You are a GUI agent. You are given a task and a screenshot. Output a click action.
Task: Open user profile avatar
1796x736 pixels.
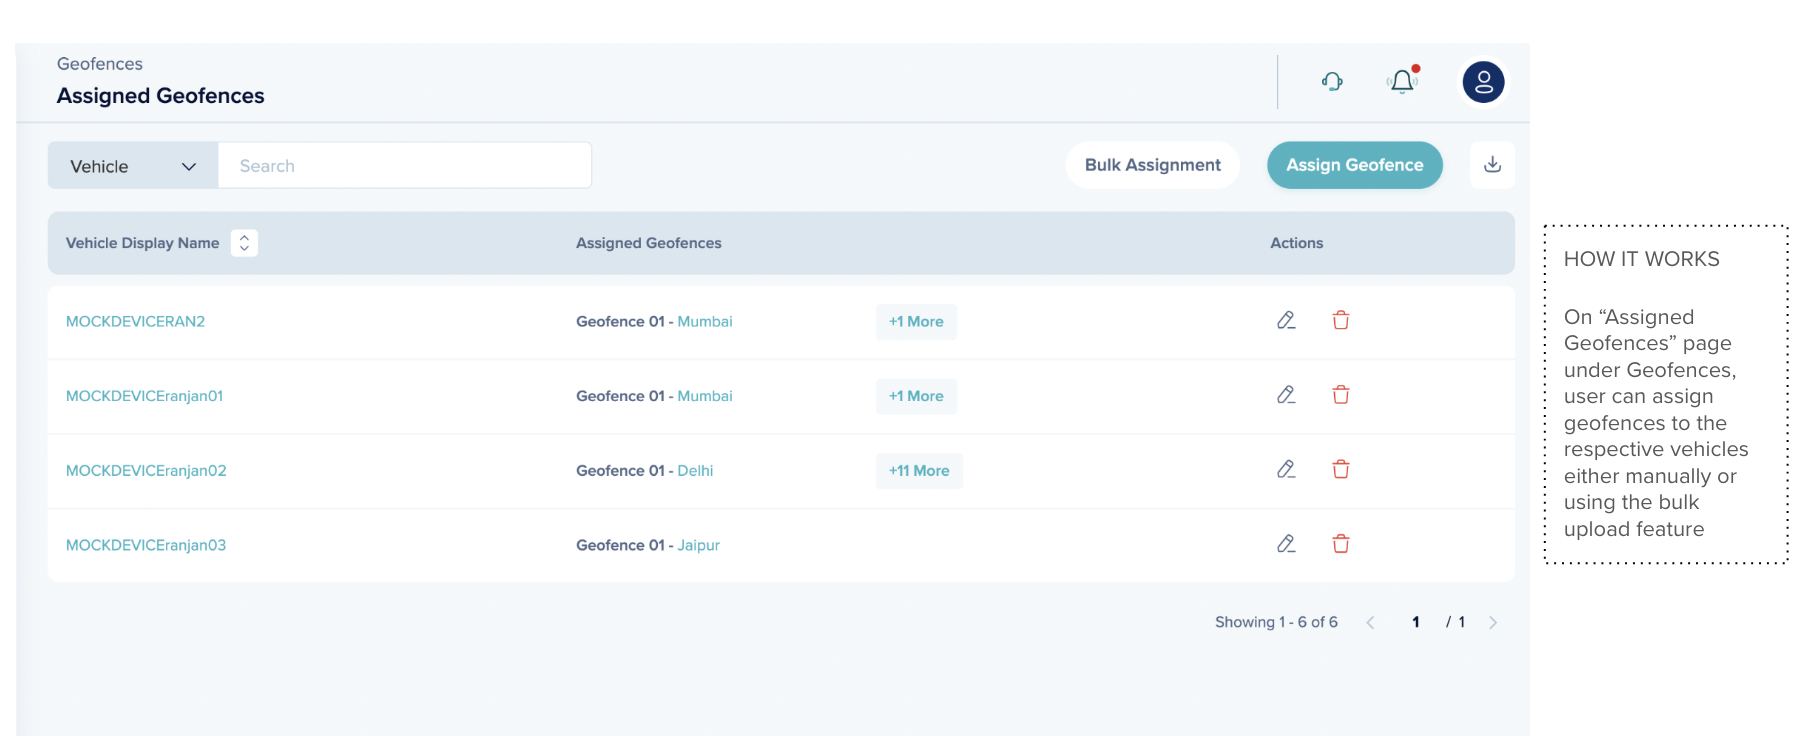pyautogui.click(x=1483, y=82)
